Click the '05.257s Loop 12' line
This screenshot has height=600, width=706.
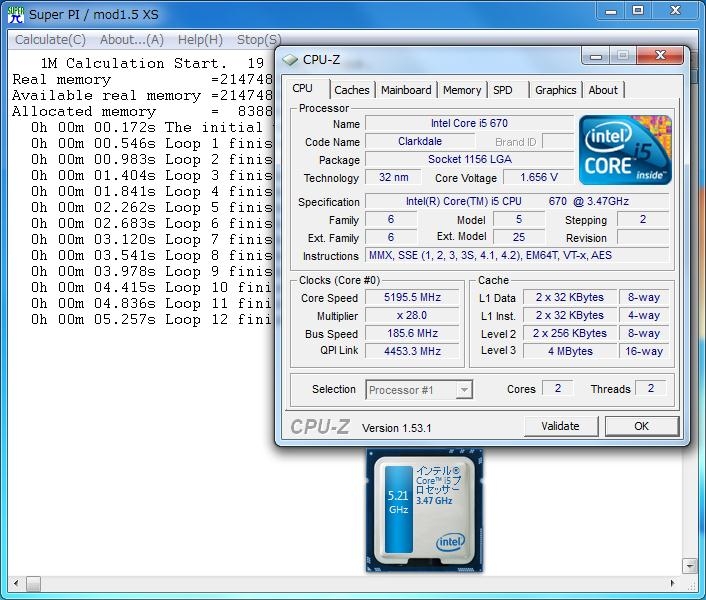tap(152, 320)
